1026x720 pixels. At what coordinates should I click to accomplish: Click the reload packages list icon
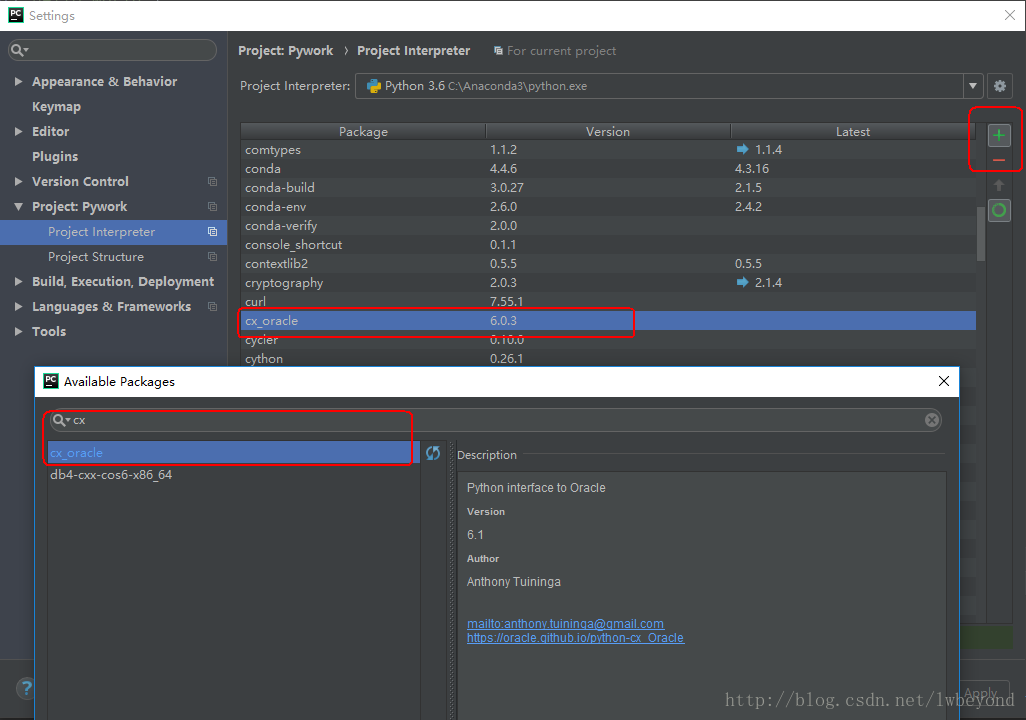pos(433,453)
